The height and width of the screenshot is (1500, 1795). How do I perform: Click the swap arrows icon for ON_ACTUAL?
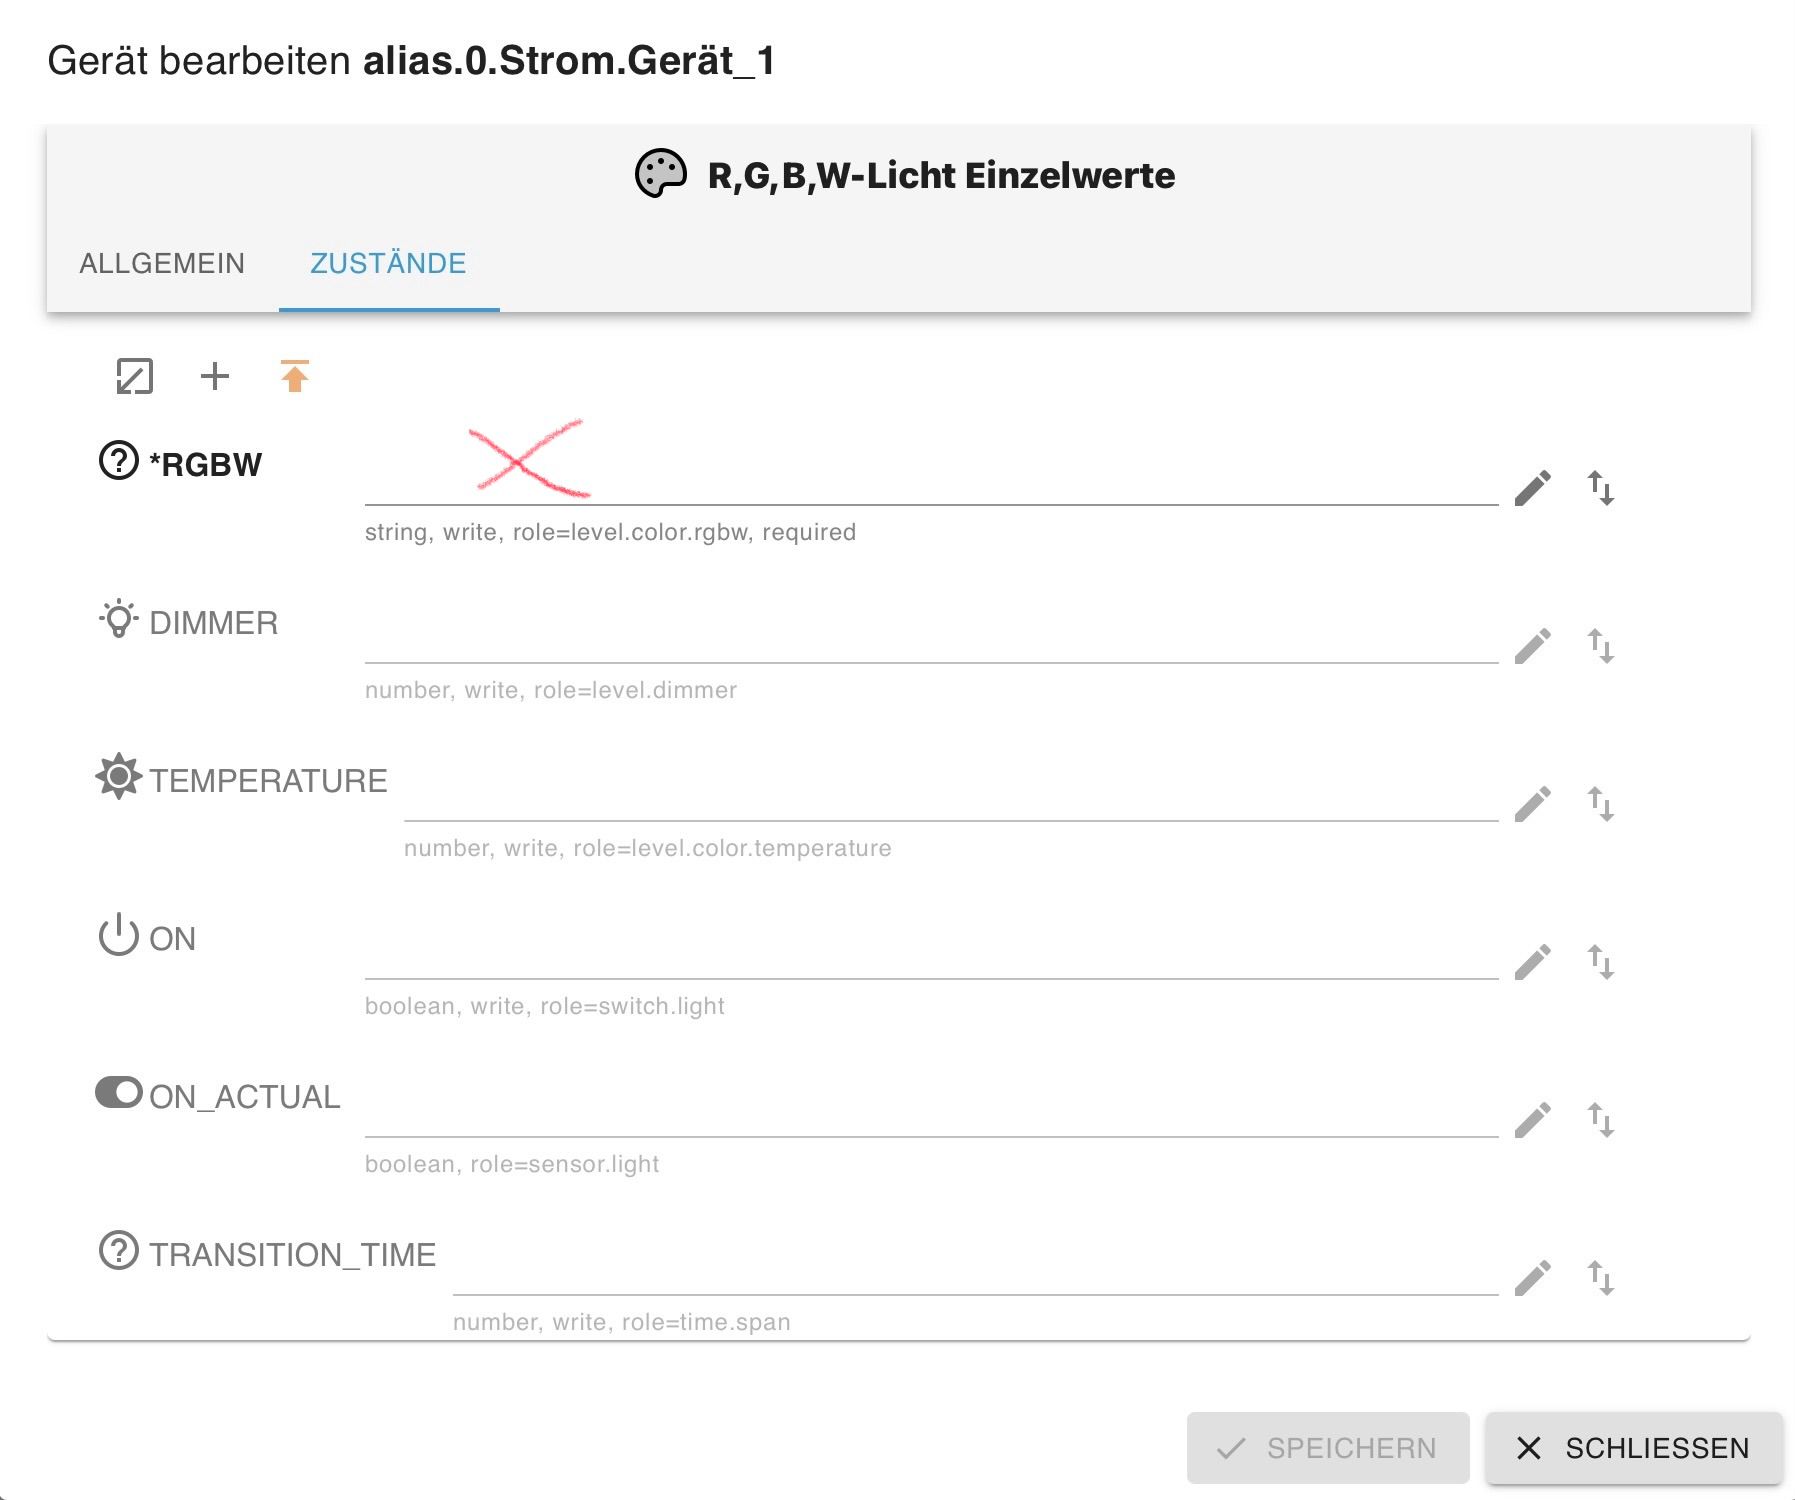coord(1600,1120)
